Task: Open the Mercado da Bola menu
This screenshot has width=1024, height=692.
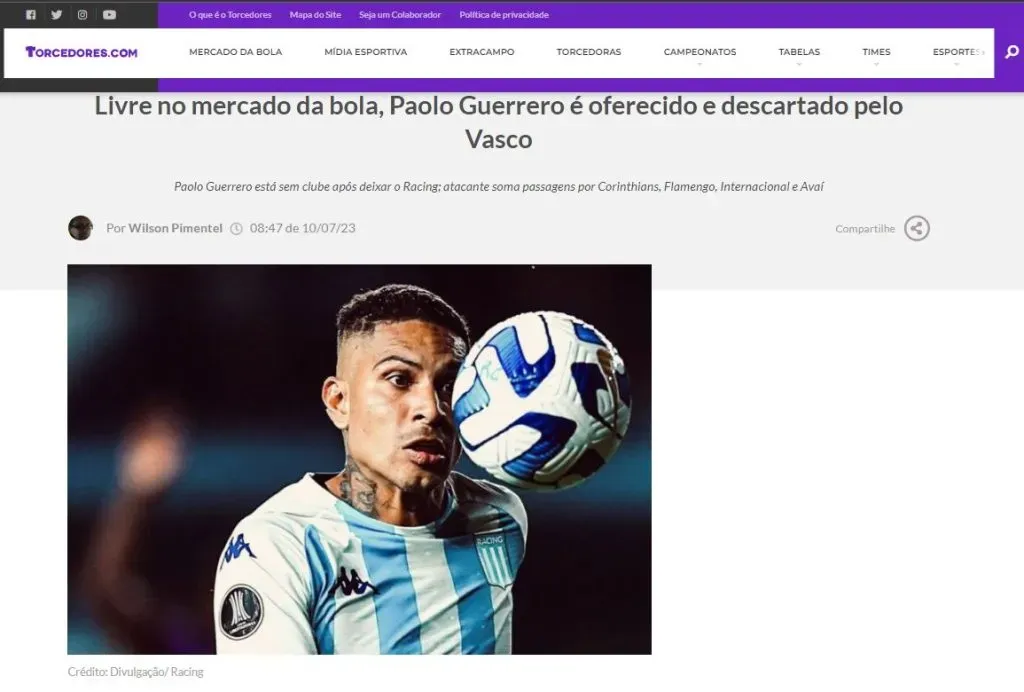Action: tap(236, 52)
